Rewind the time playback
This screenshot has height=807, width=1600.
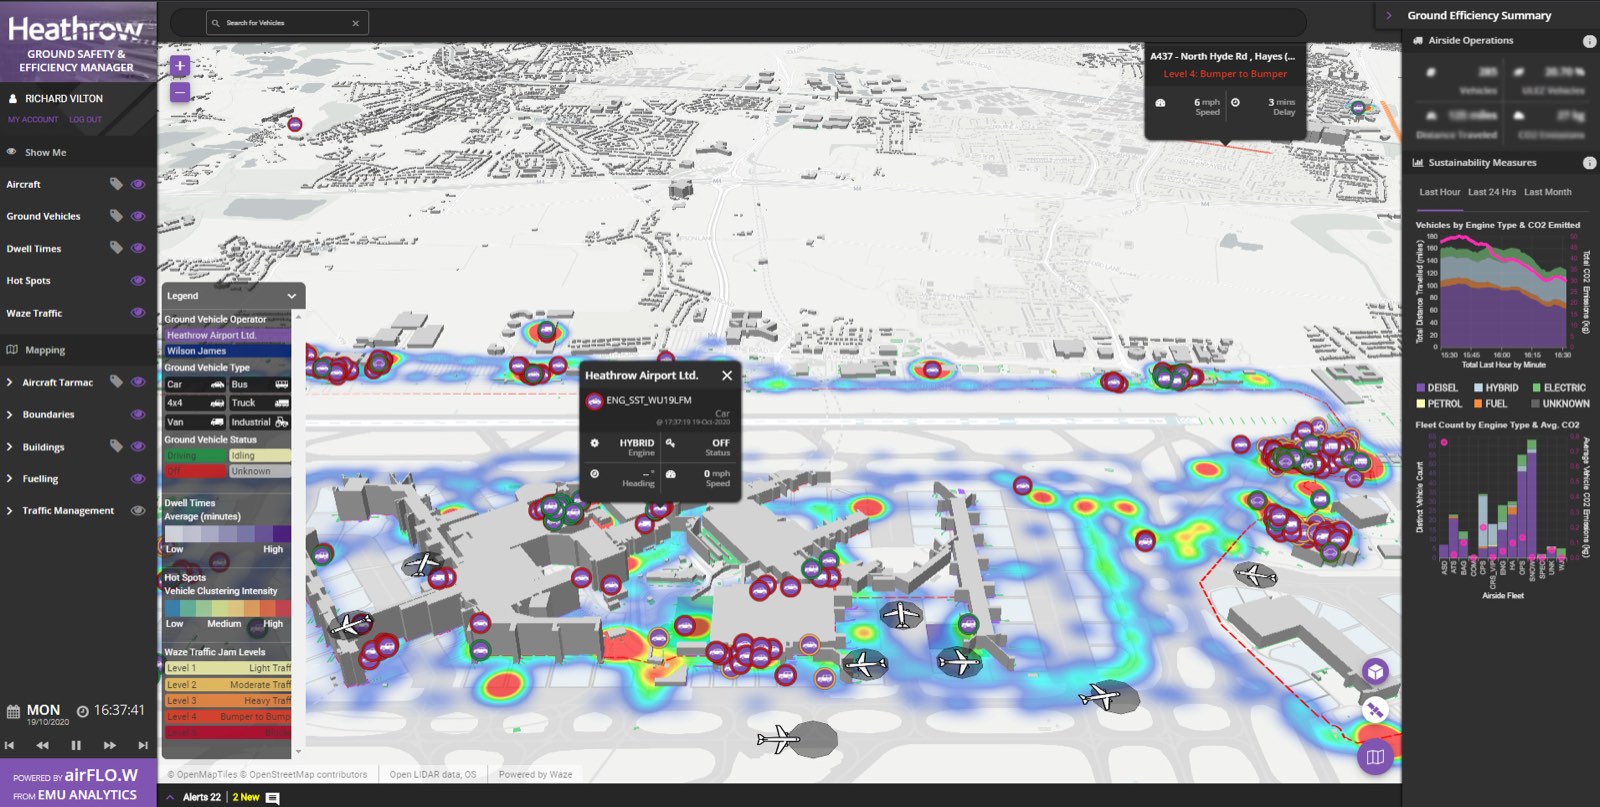(x=42, y=745)
